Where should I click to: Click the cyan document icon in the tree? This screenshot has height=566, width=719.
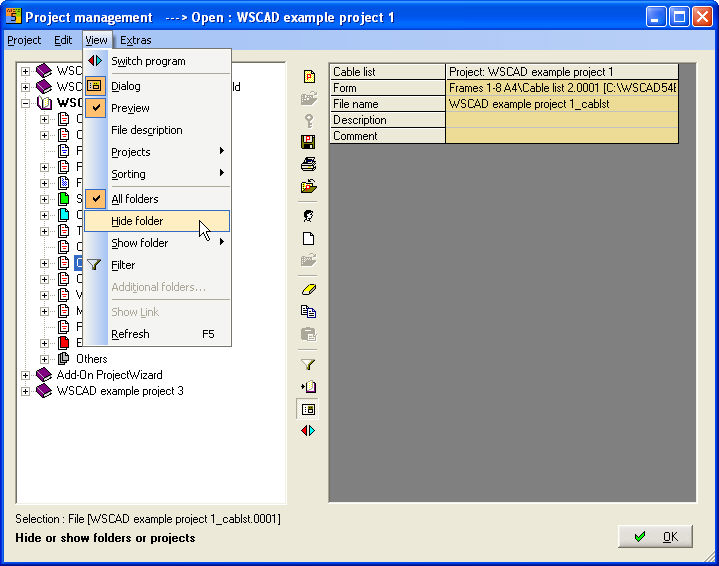64,215
